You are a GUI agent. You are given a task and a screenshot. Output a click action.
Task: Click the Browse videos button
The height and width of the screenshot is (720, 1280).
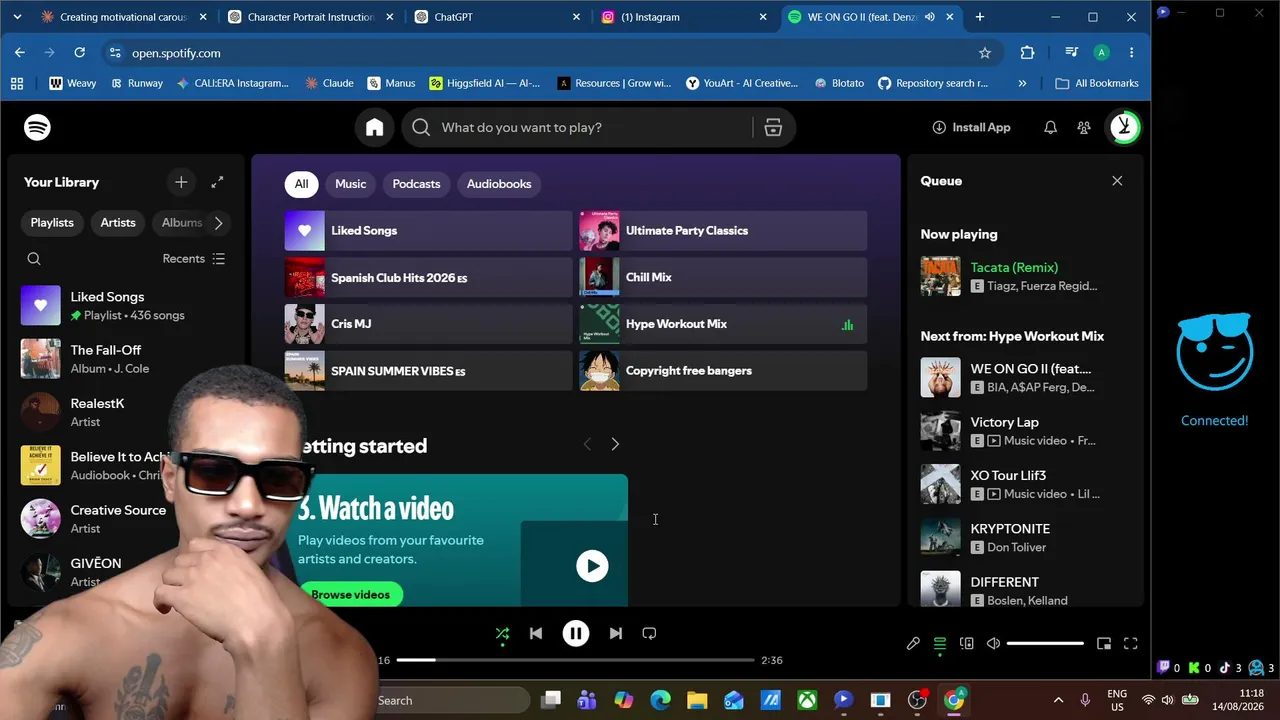[x=350, y=594]
